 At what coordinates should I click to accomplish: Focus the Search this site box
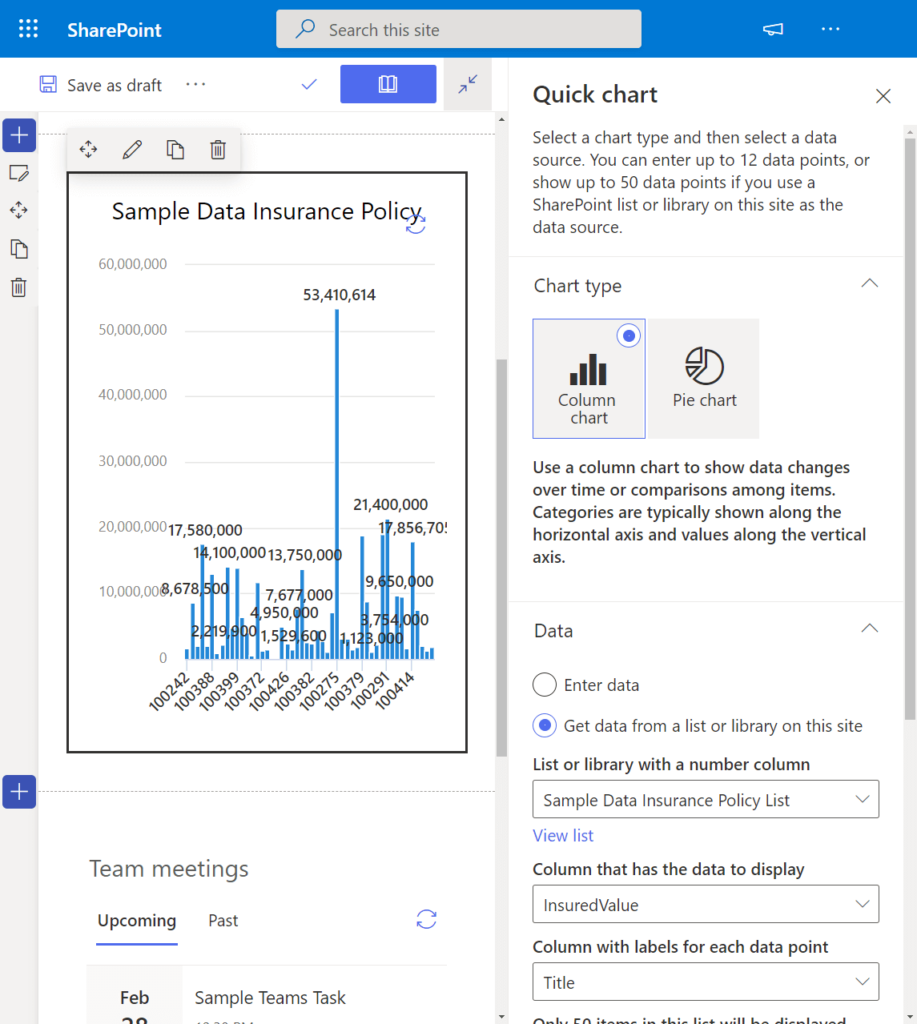point(458,29)
